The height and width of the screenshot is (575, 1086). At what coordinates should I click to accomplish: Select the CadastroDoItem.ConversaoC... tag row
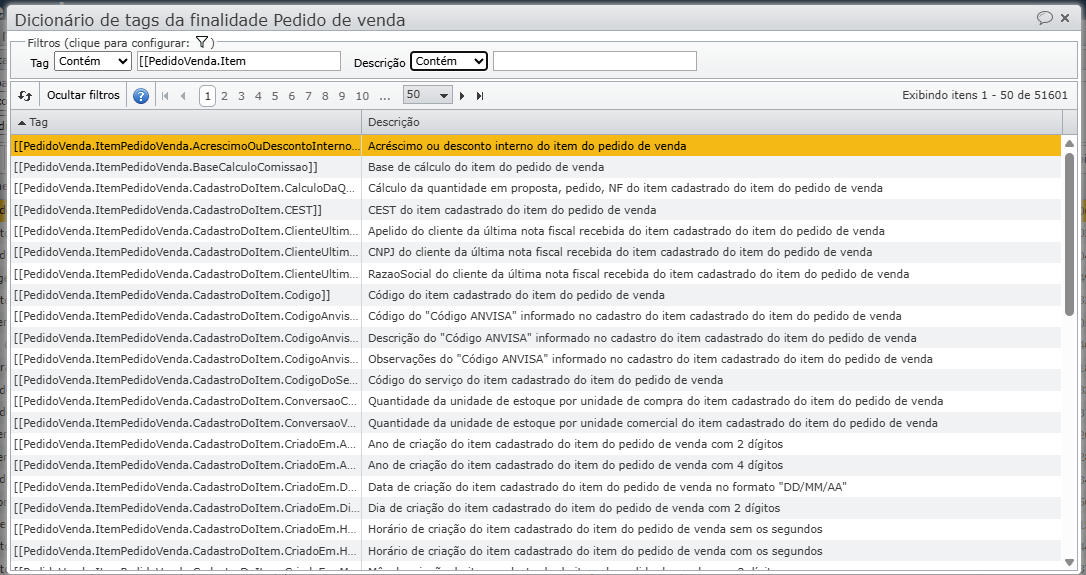tap(535, 401)
